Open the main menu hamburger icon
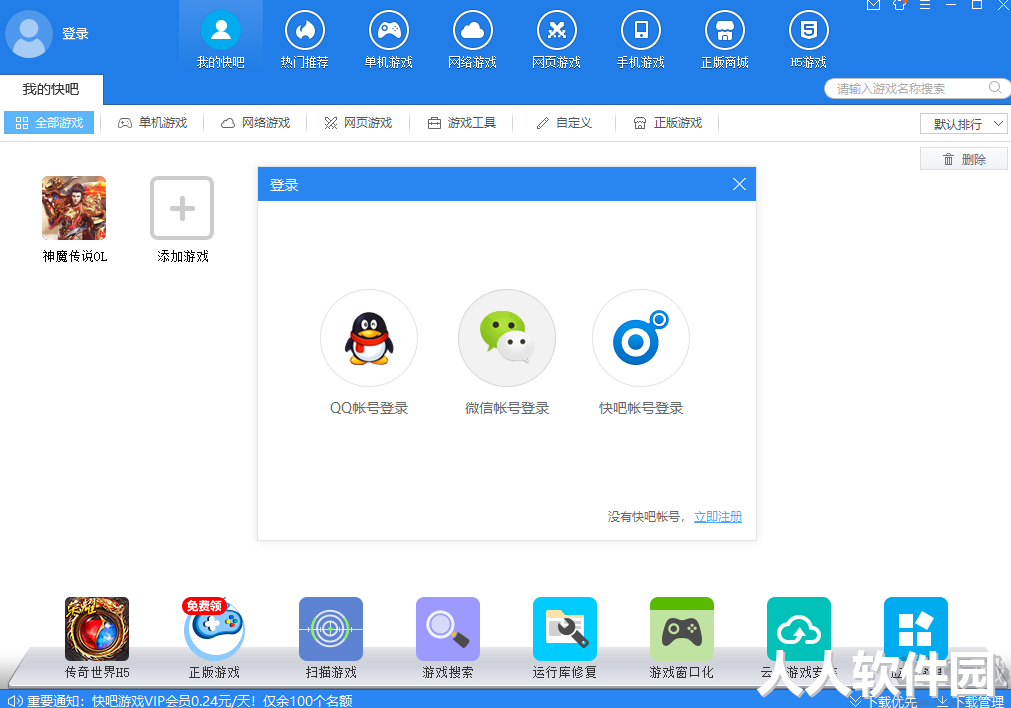The height and width of the screenshot is (708, 1011). [x=925, y=5]
